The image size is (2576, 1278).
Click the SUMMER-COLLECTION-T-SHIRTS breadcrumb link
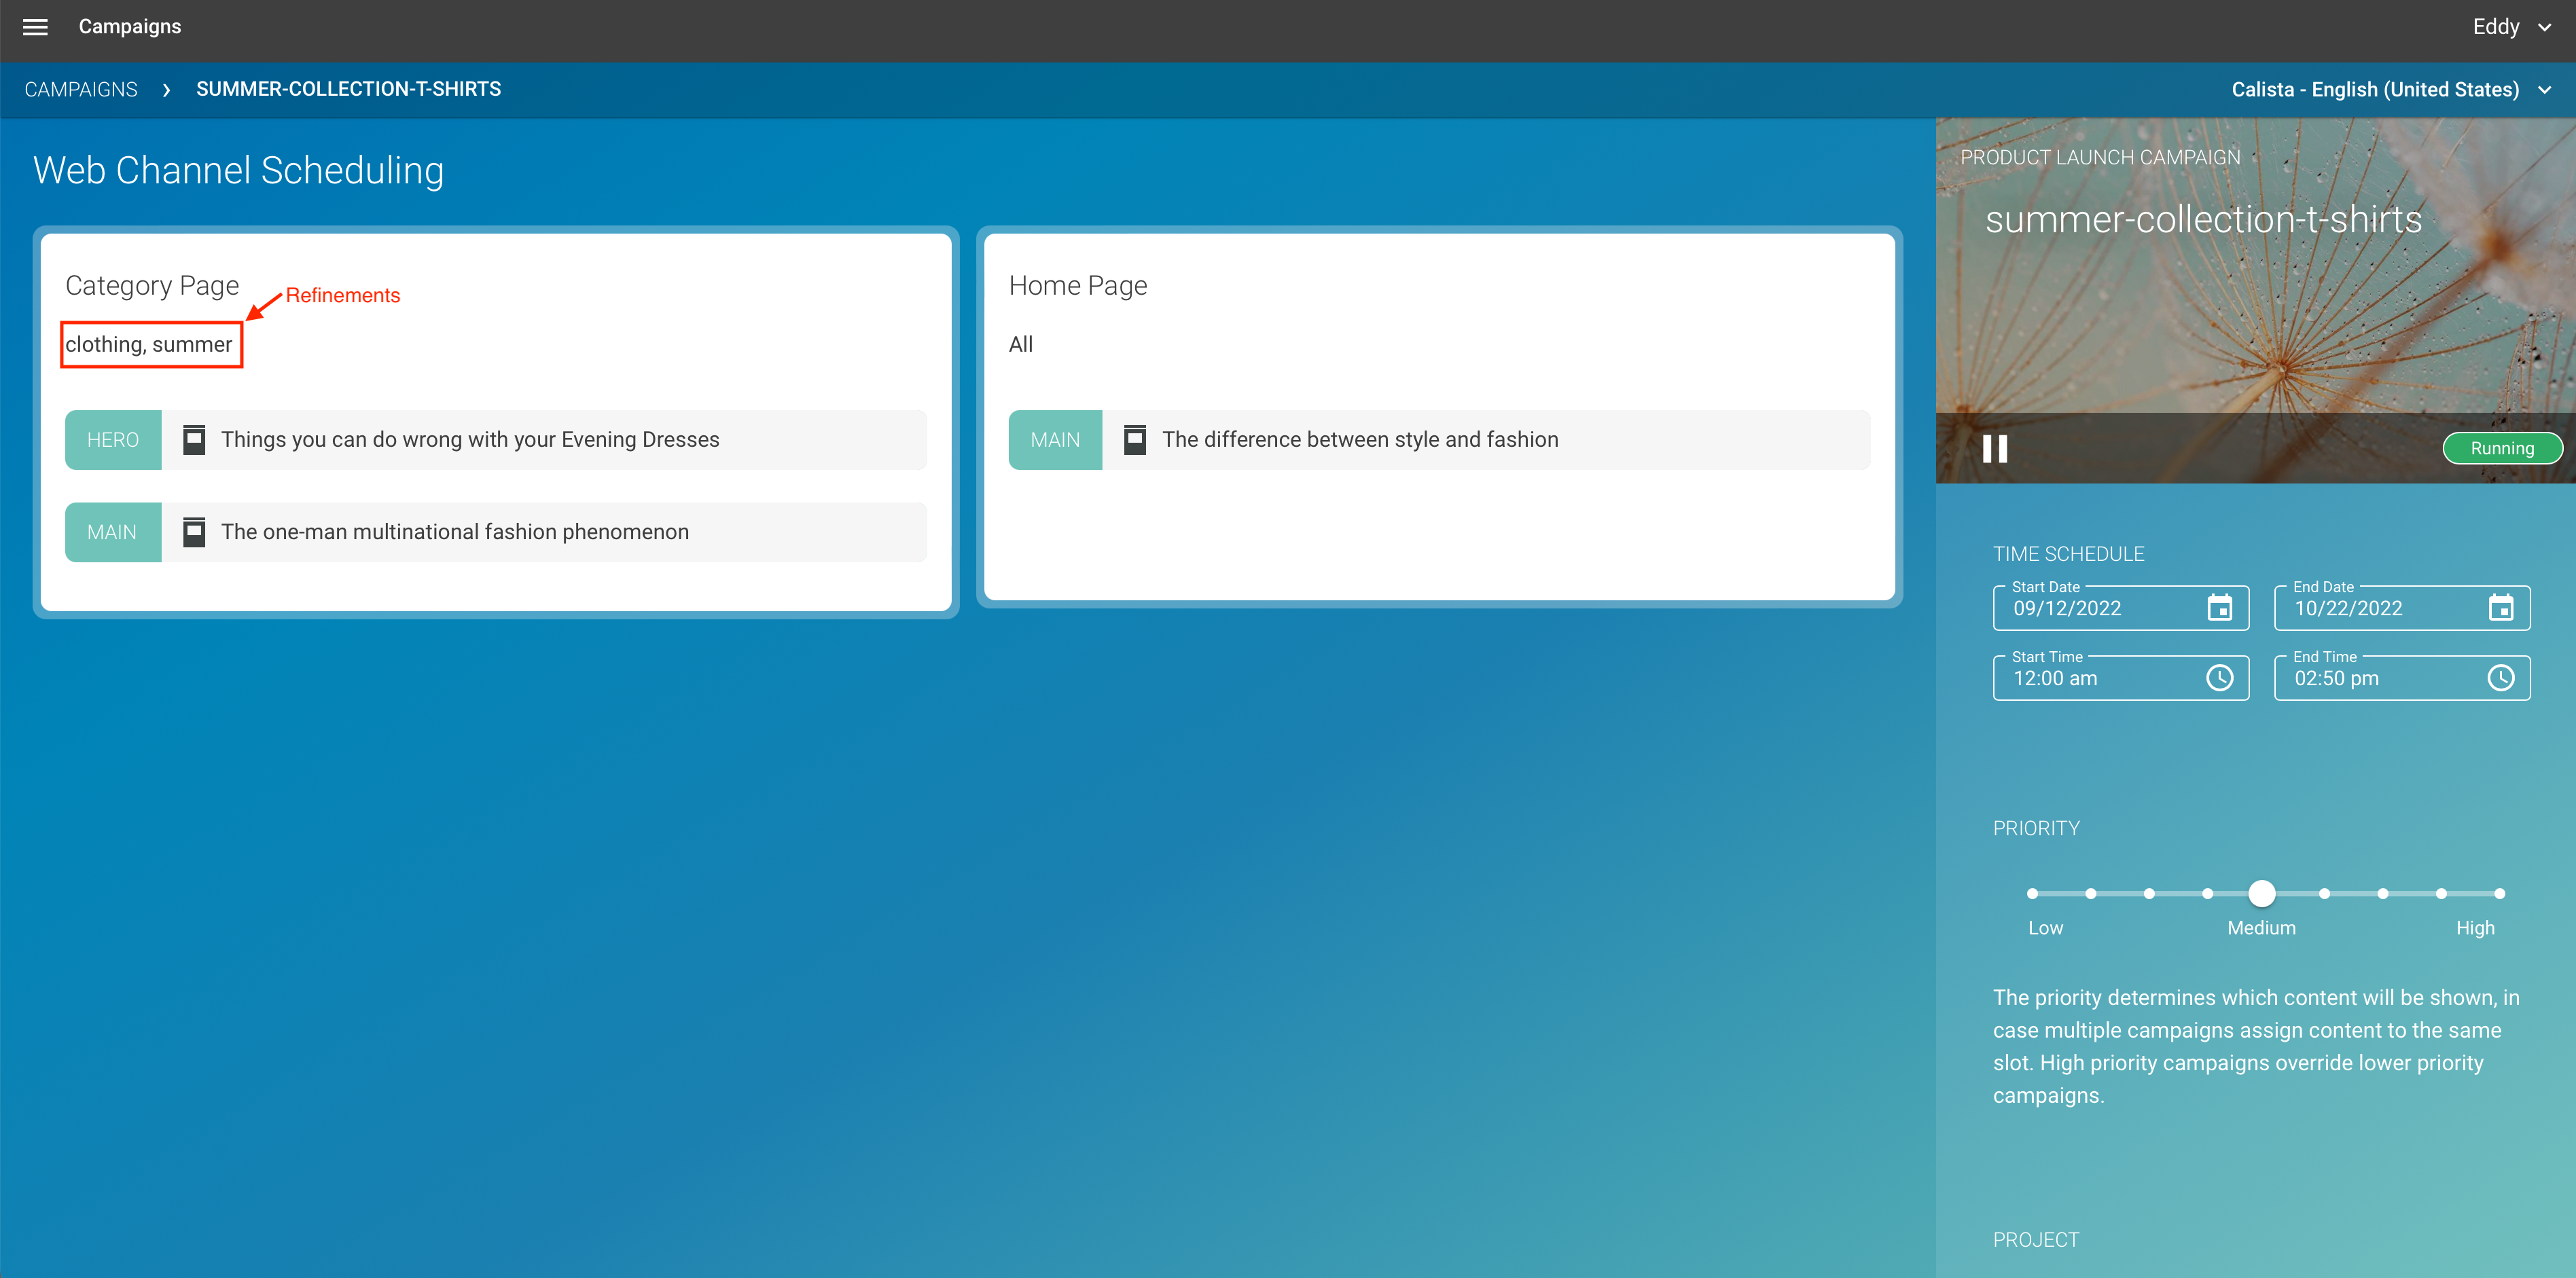349,89
